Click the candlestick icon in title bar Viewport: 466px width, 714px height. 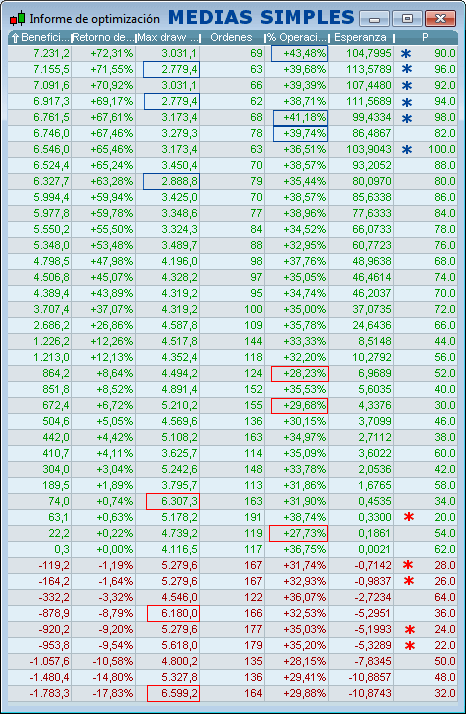18,19
